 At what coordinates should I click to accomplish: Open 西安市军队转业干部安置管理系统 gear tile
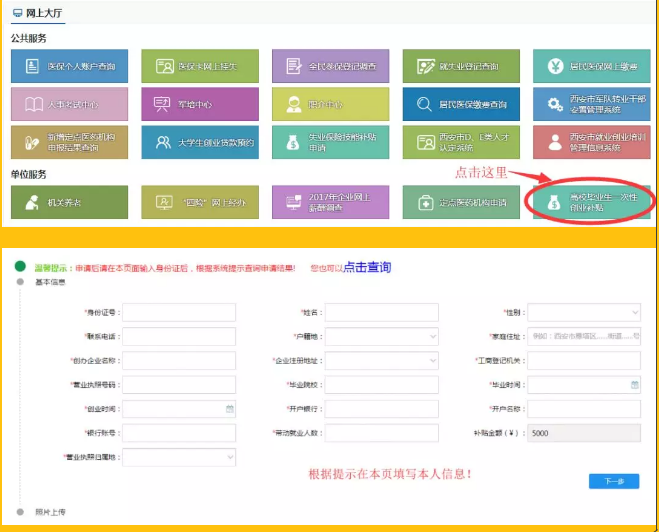[592, 104]
